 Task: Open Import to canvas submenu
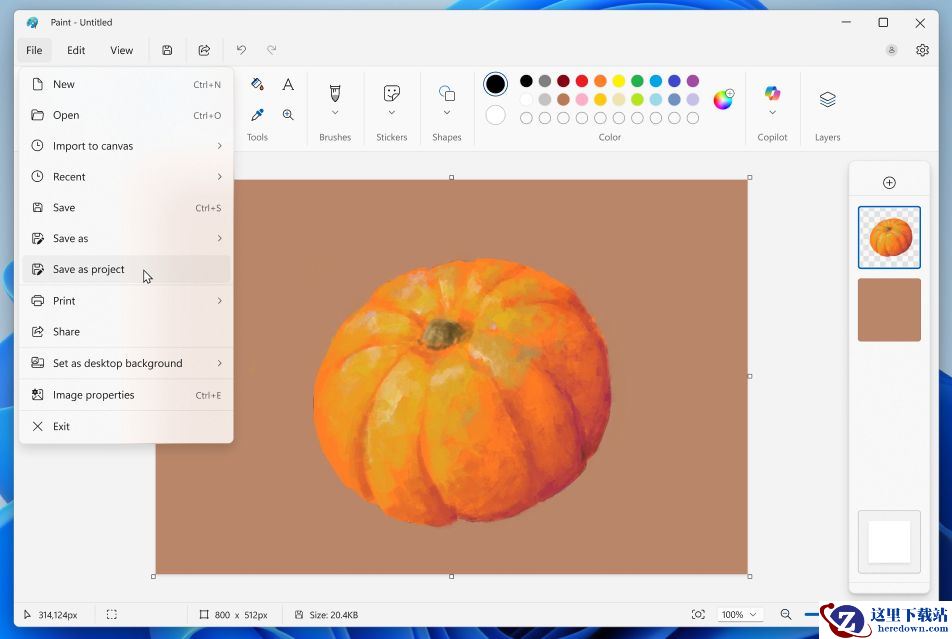[x=93, y=146]
